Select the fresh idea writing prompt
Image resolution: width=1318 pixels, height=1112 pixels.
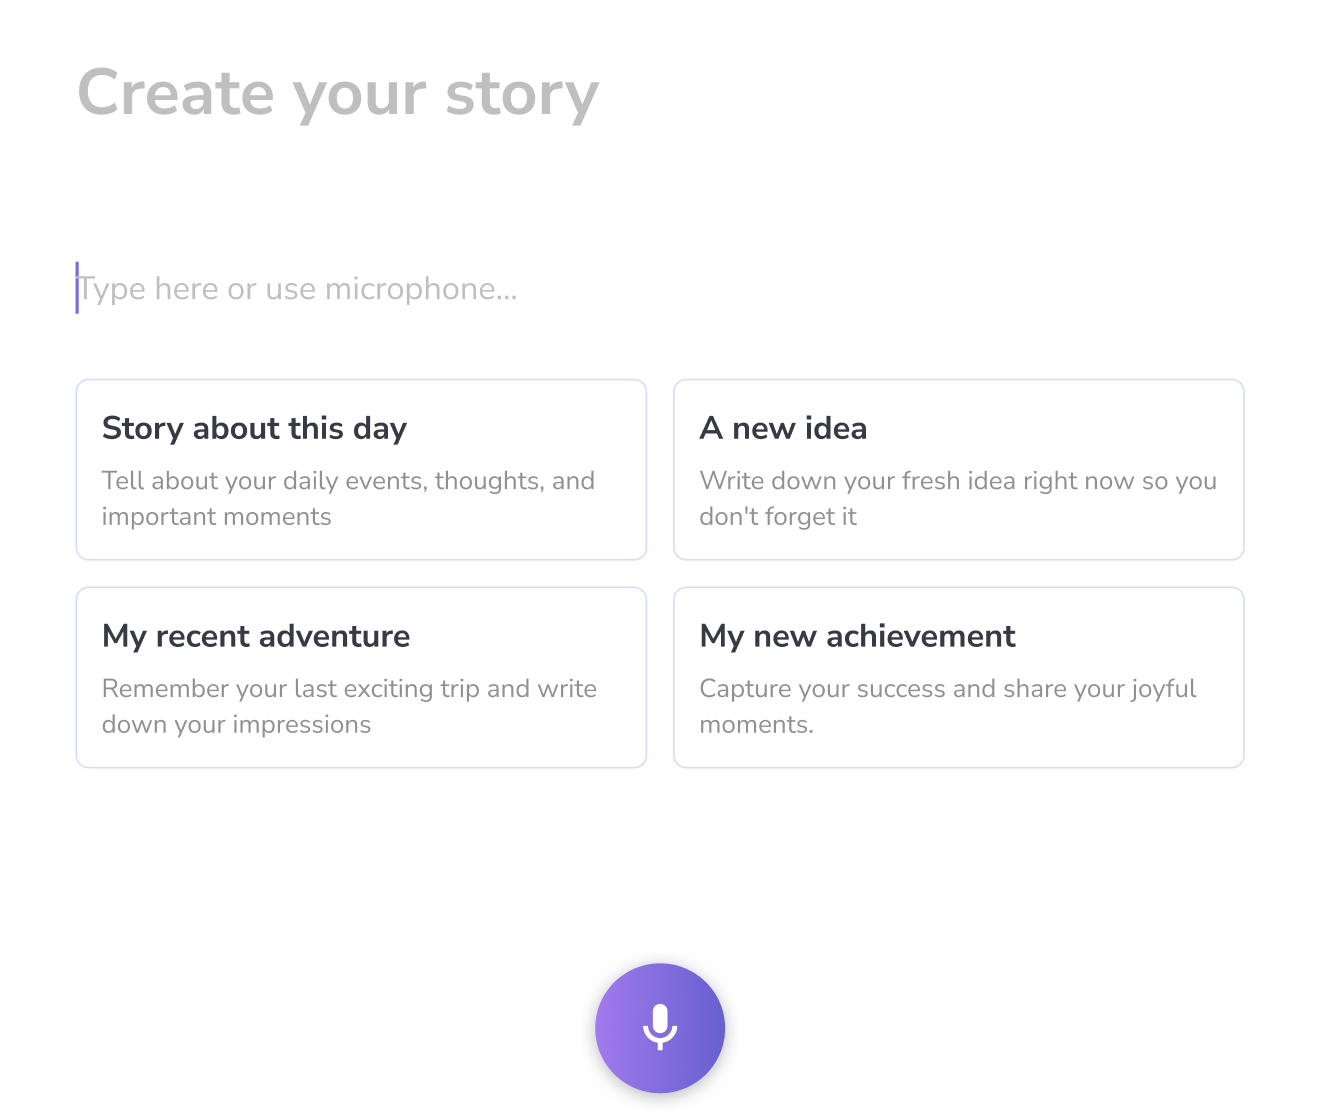958,469
